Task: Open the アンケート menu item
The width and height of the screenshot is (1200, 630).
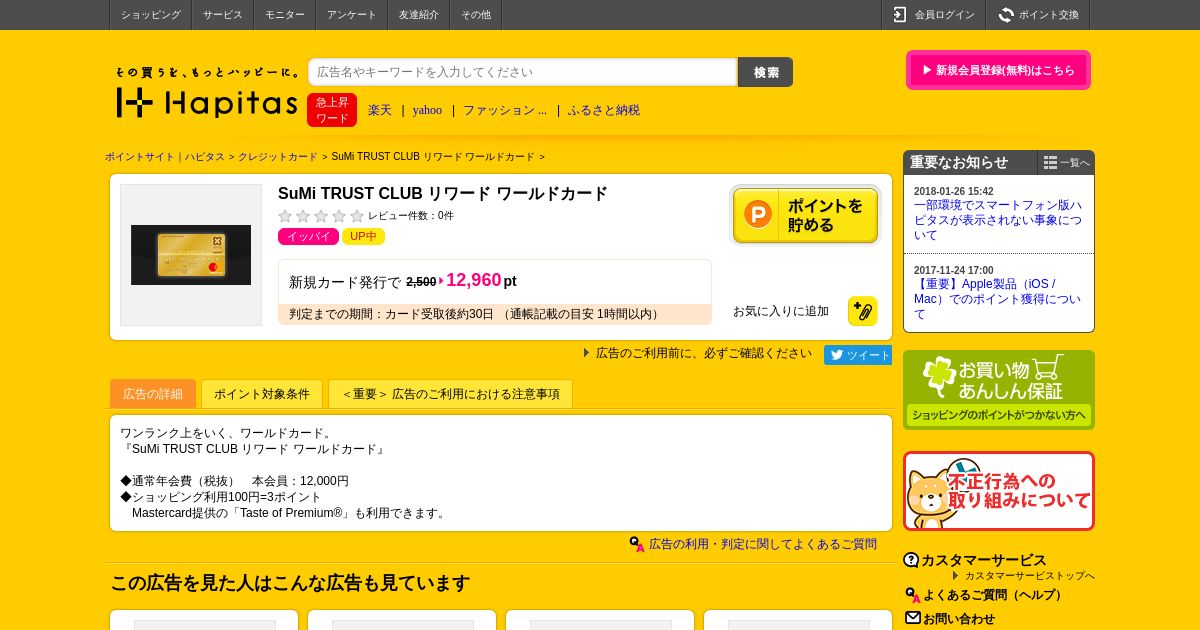Action: point(352,15)
